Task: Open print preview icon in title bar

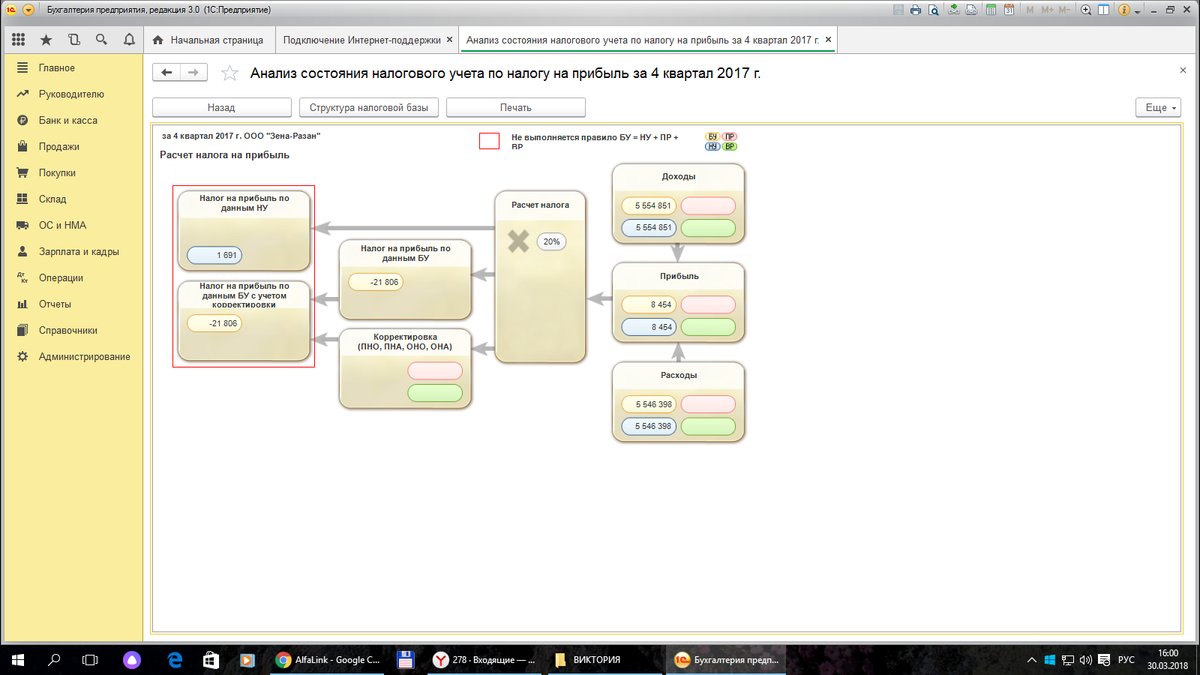Action: [933, 9]
